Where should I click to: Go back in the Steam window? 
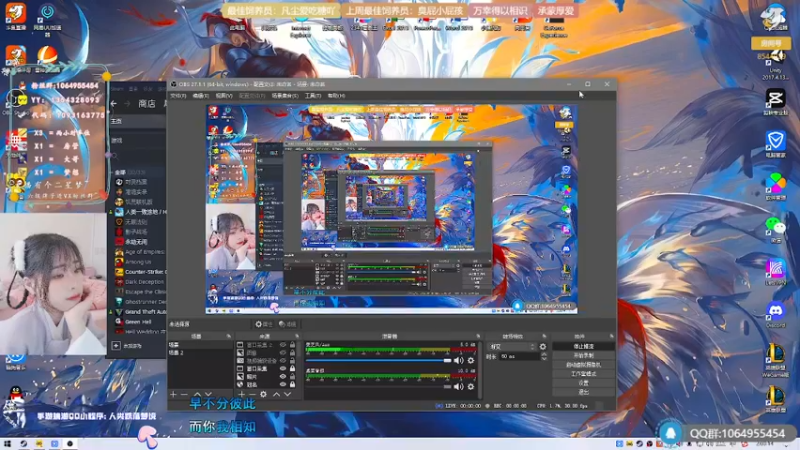click(x=113, y=104)
